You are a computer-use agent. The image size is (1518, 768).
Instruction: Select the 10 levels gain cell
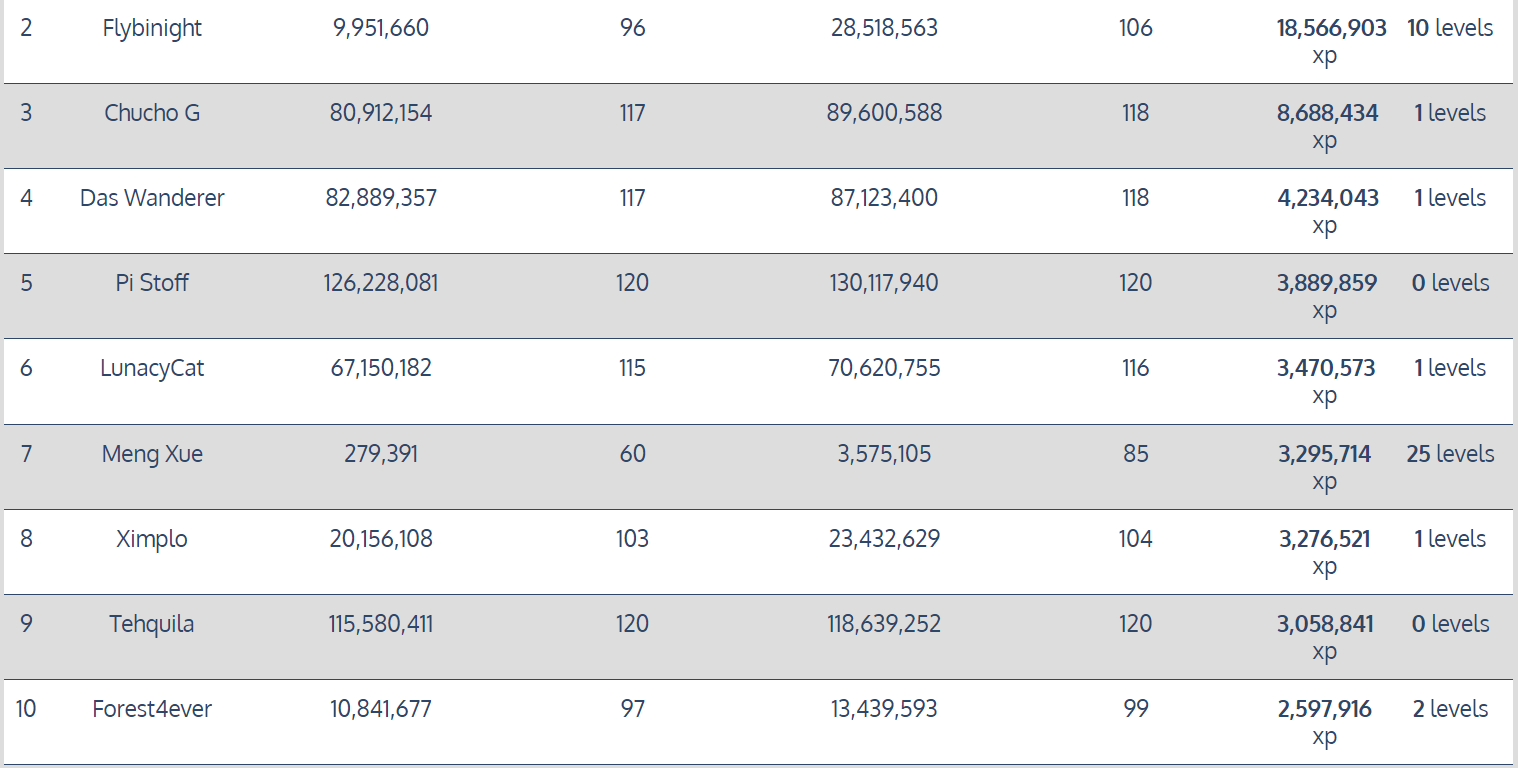pyautogui.click(x=1450, y=28)
